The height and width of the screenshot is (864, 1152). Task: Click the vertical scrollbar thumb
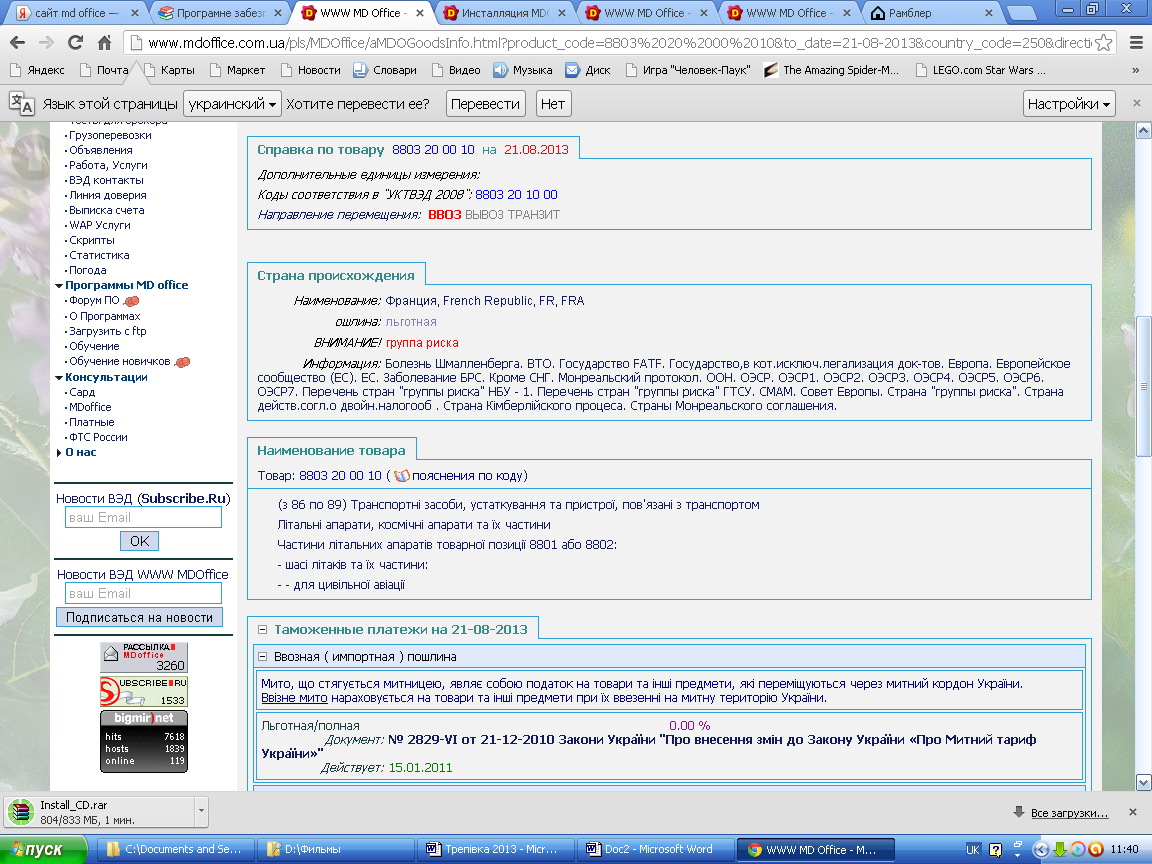(x=1143, y=386)
